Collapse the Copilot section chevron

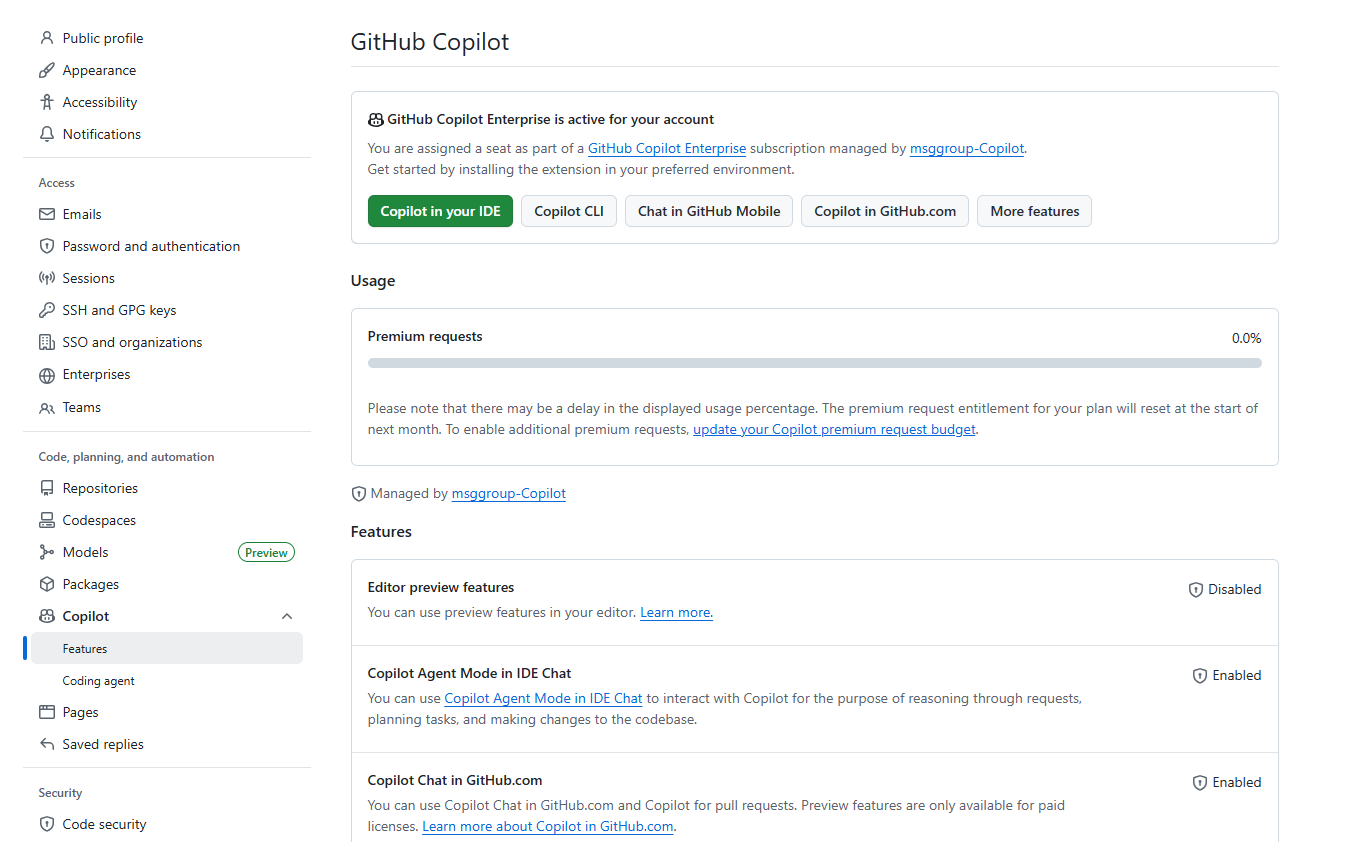coord(287,616)
